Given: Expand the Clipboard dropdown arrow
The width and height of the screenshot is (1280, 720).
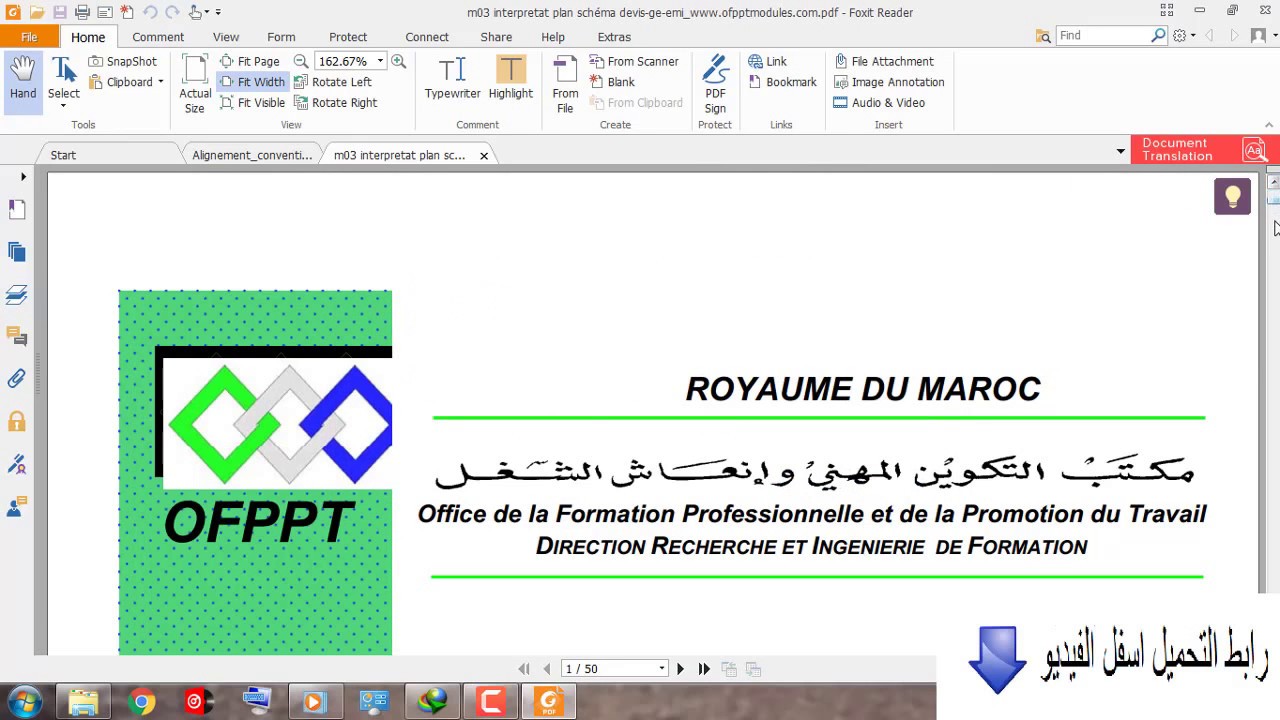Looking at the screenshot, I should coord(160,82).
